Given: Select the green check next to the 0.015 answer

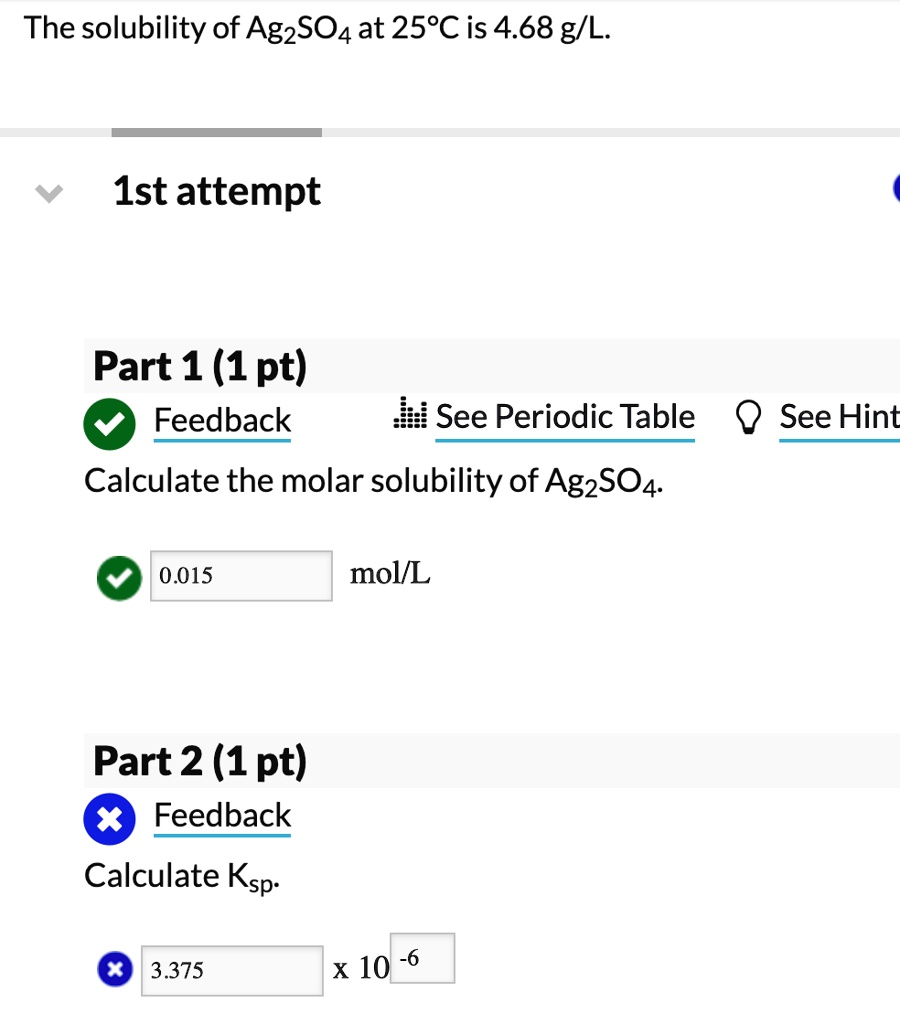Looking at the screenshot, I should pos(119,577).
